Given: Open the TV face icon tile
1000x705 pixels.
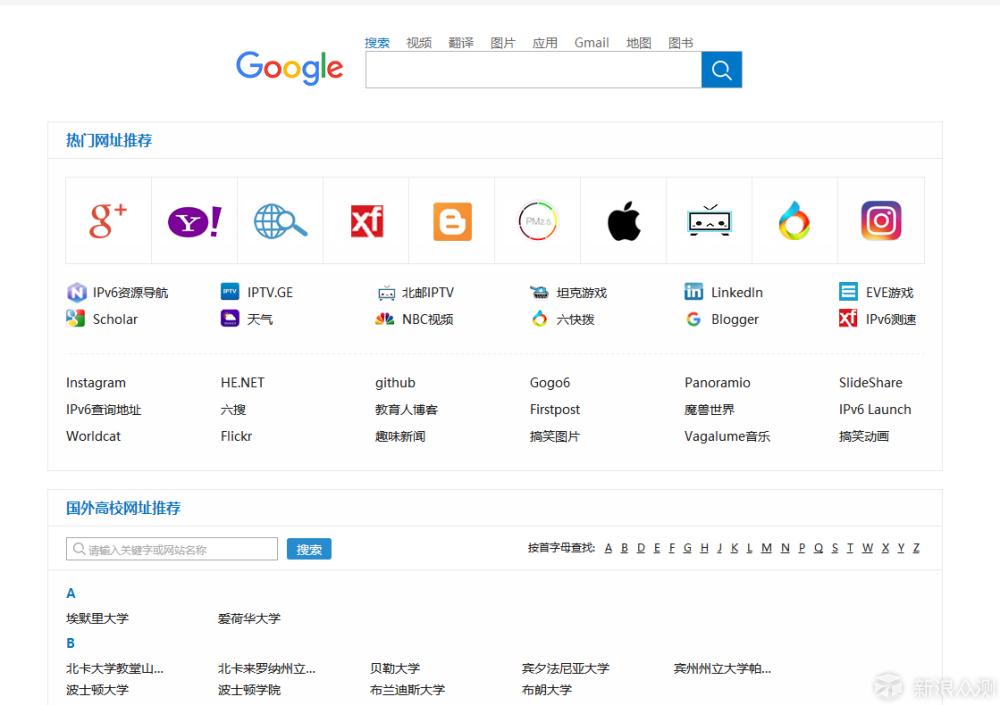Looking at the screenshot, I should pyautogui.click(x=709, y=221).
